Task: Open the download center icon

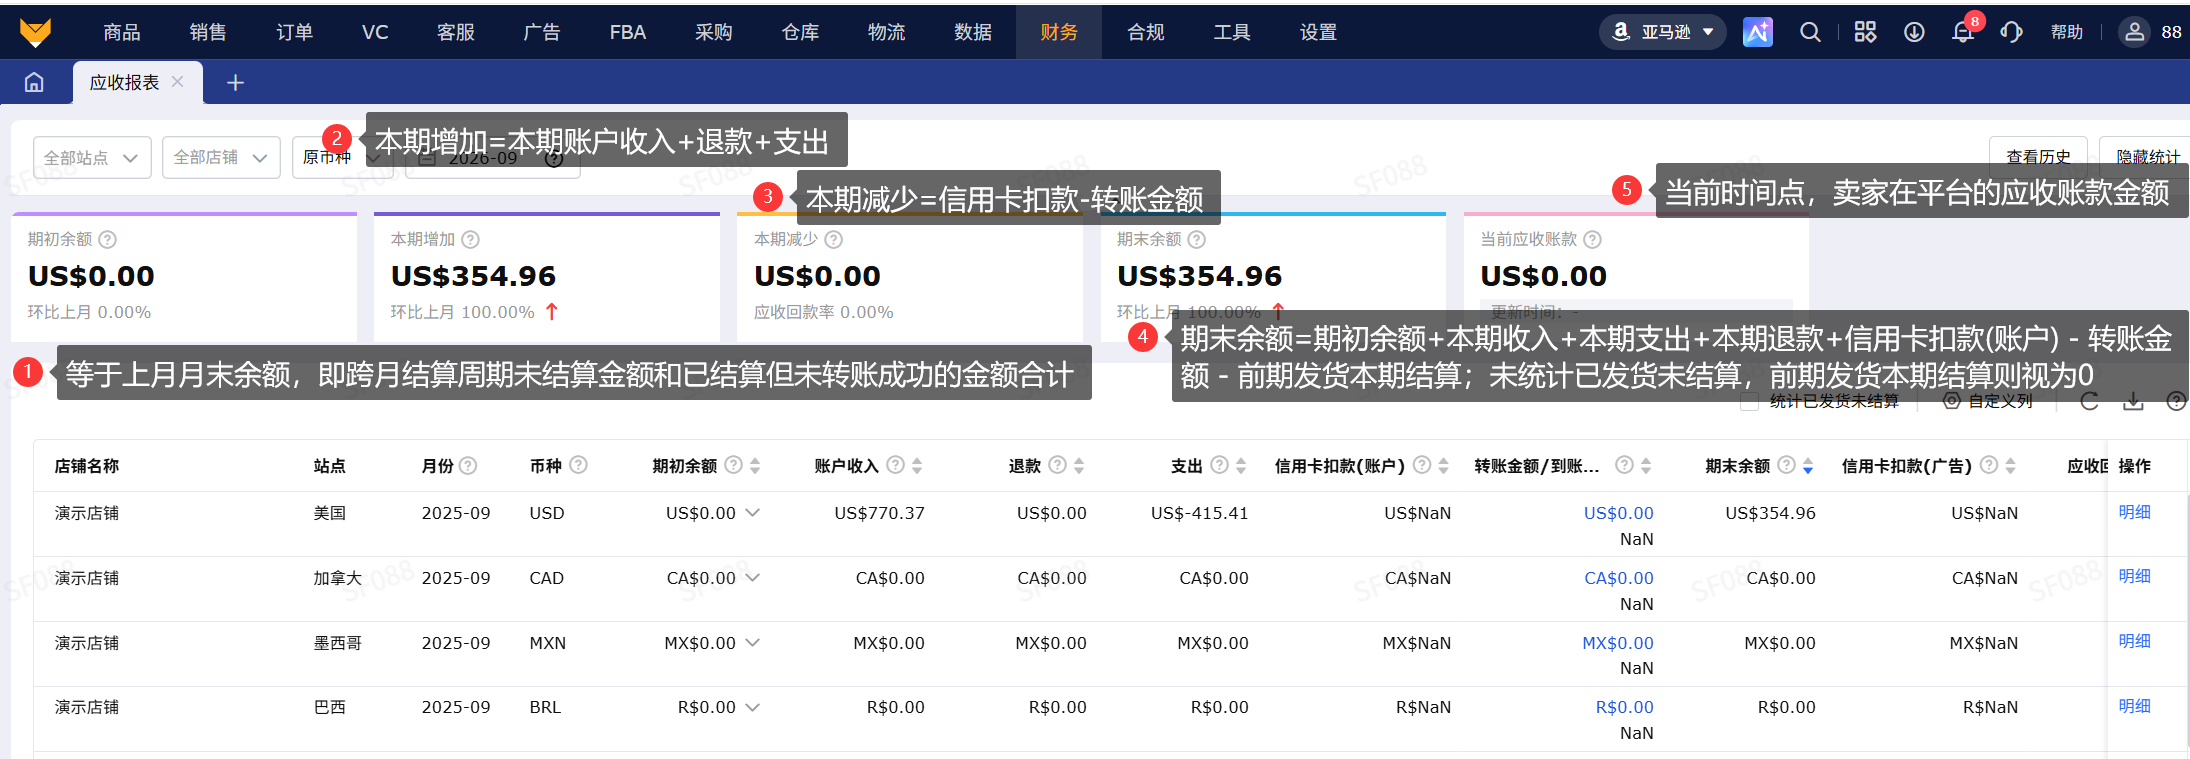Action: tap(1914, 32)
